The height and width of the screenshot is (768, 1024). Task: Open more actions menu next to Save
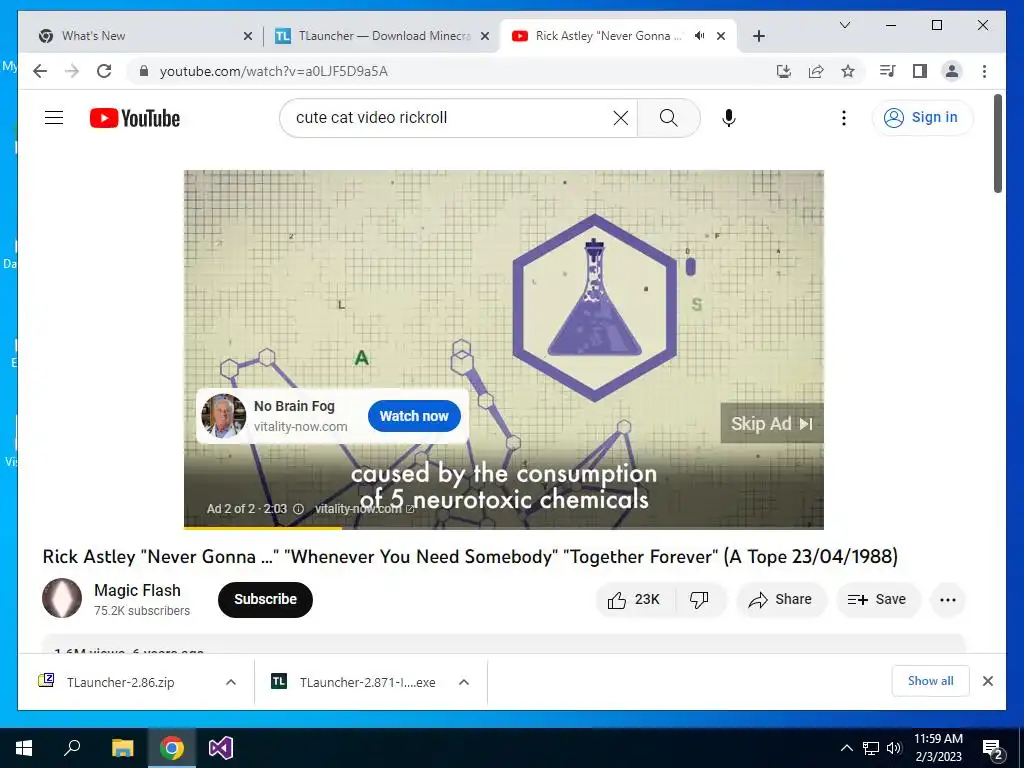pos(948,600)
